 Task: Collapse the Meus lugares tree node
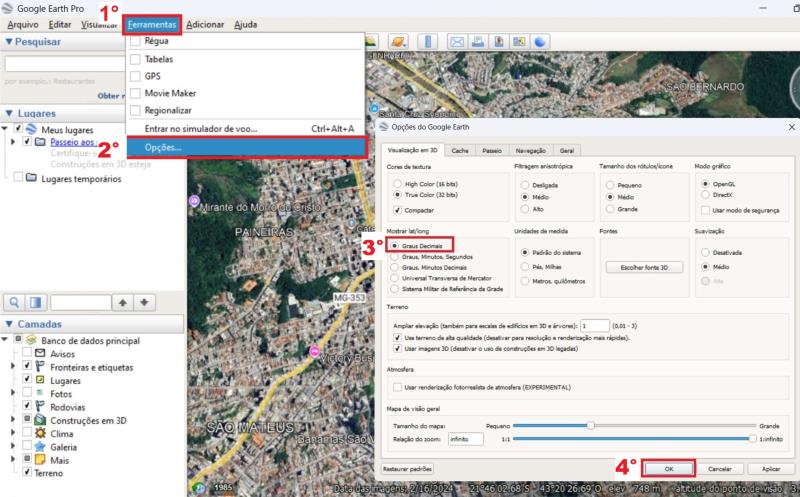[x=5, y=129]
